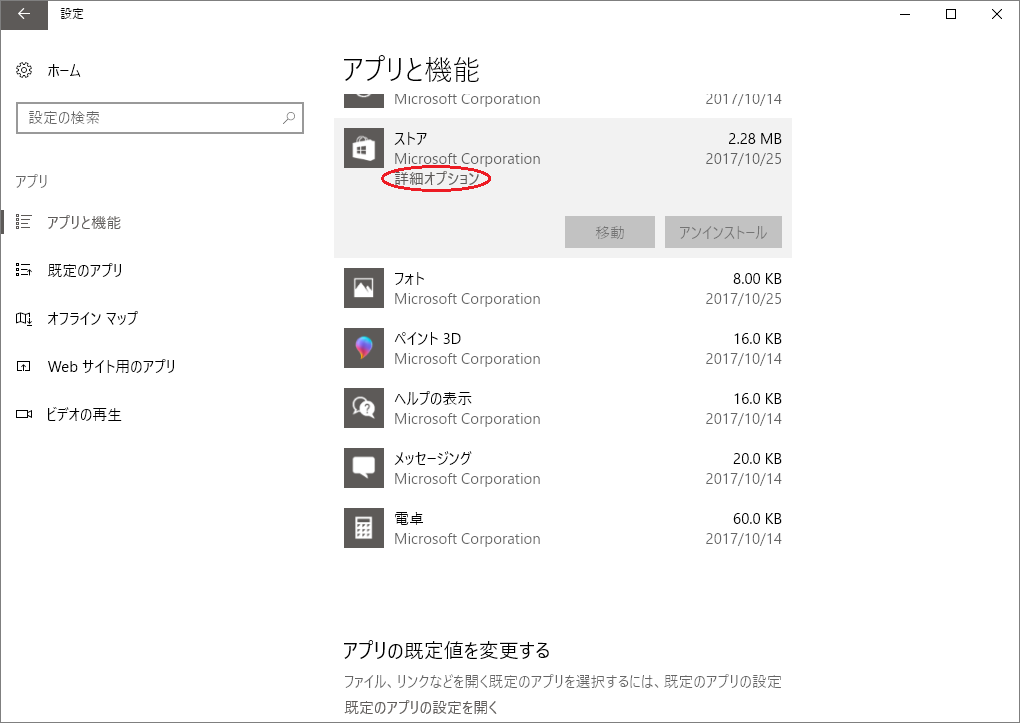Minimize the 設定 window
The image size is (1020, 723).
coord(905,14)
